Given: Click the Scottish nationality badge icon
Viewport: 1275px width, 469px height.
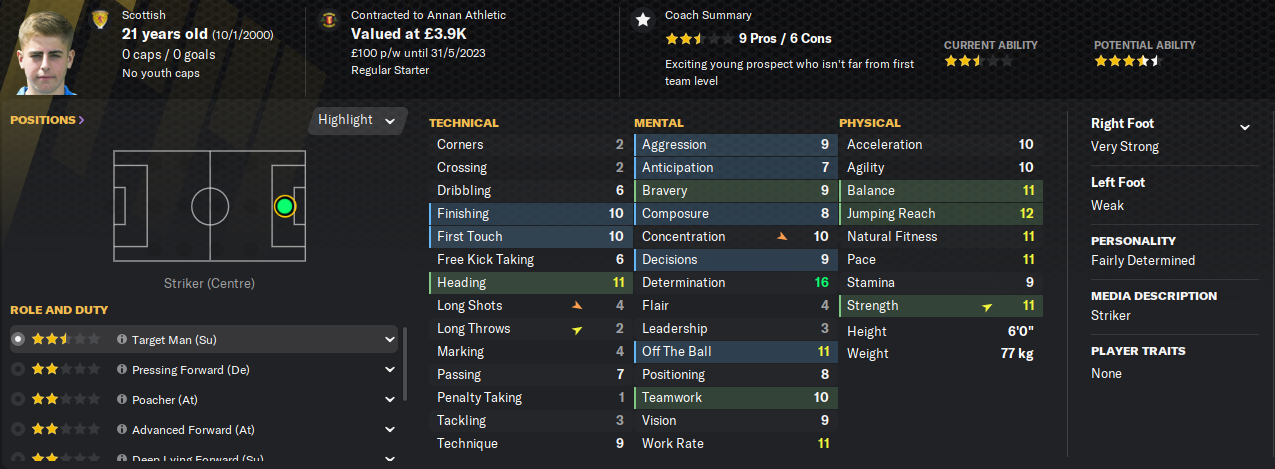Looking at the screenshot, I should pyautogui.click(x=99, y=19).
